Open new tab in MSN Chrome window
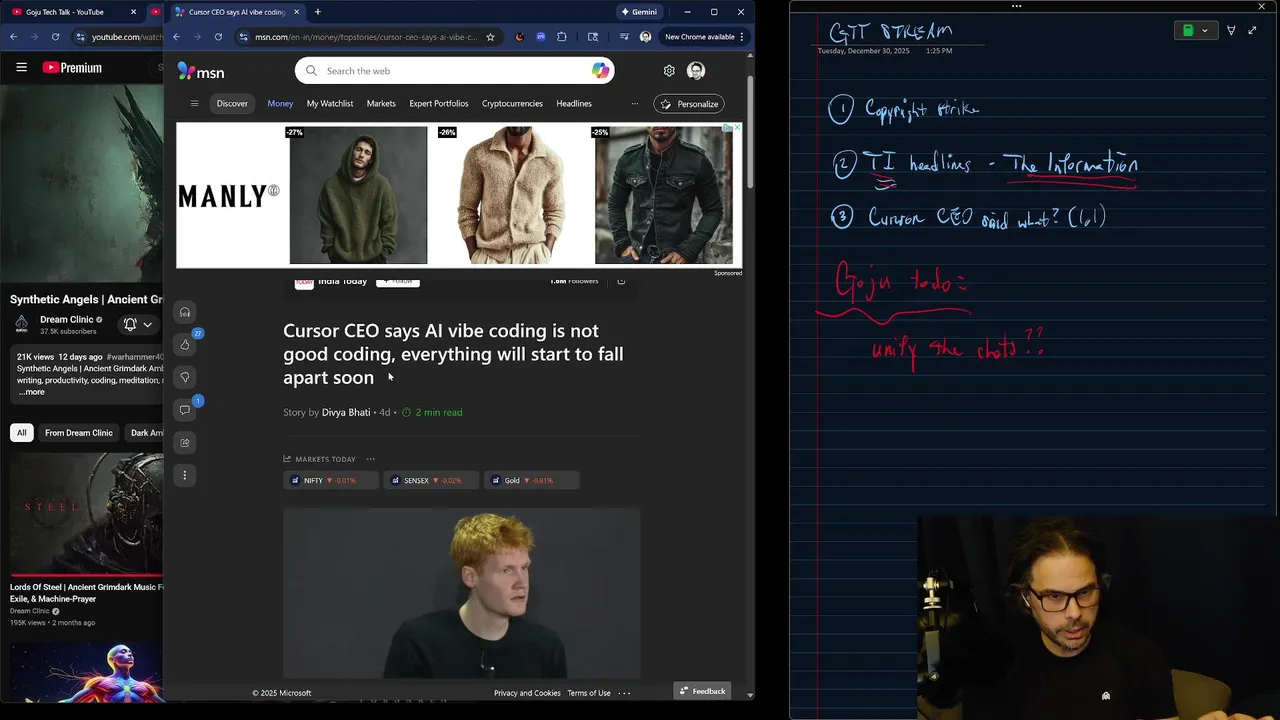Screen dimensions: 1280x720 click(x=318, y=12)
